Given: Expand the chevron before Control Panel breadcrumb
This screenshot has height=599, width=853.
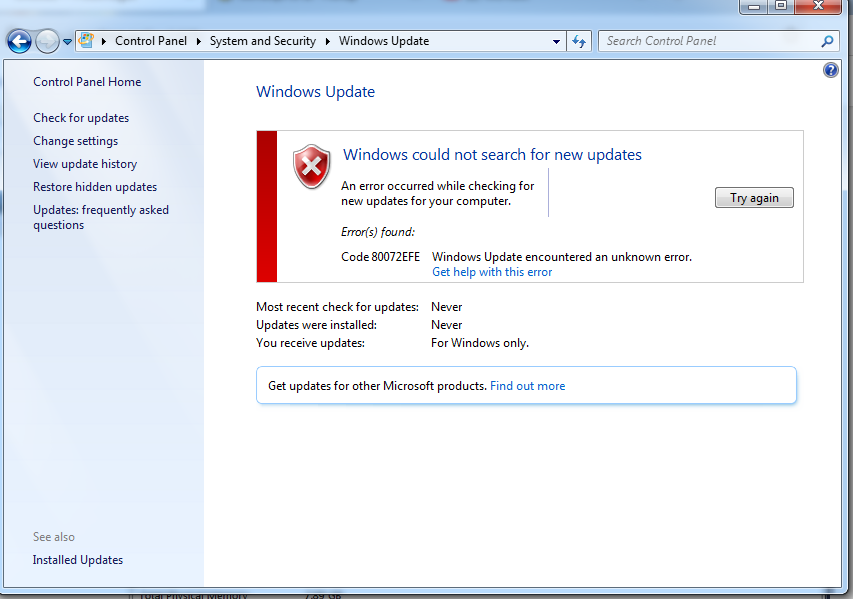Looking at the screenshot, I should 103,41.
